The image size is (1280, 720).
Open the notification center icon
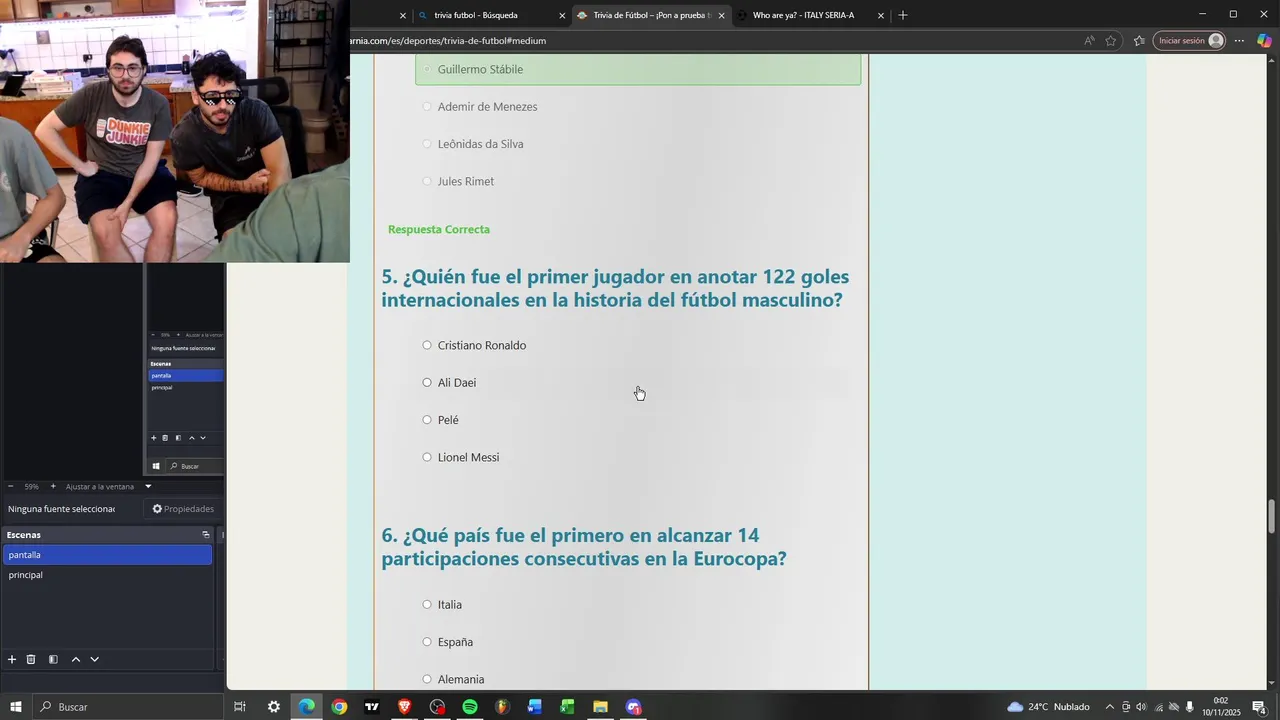pos(1259,707)
